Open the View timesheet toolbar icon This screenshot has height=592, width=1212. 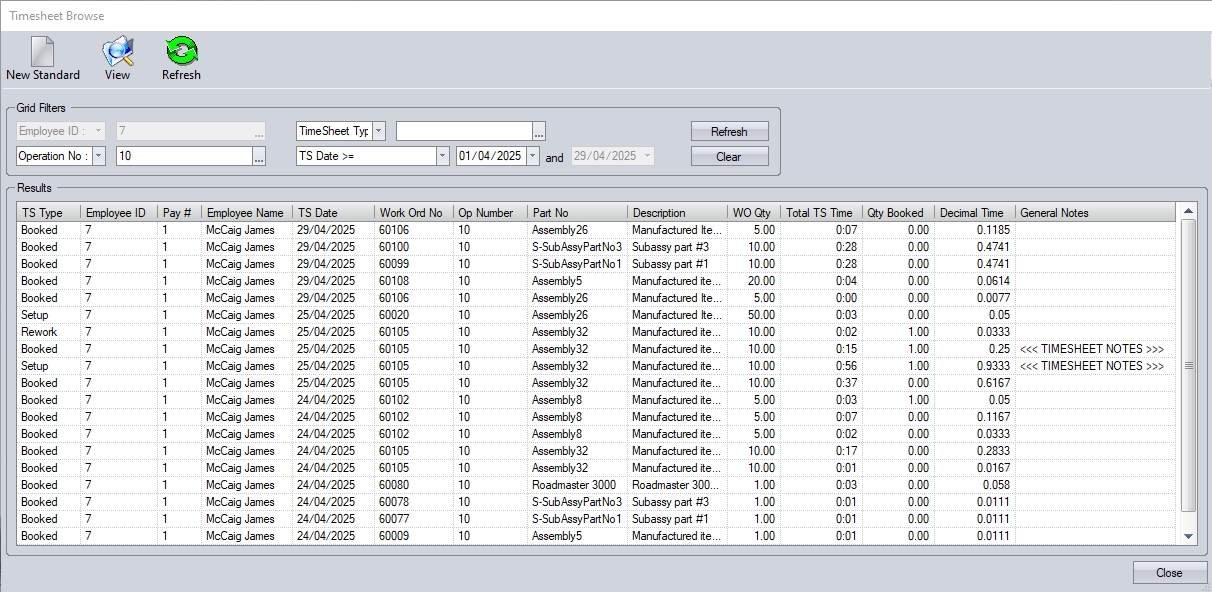pyautogui.click(x=117, y=52)
